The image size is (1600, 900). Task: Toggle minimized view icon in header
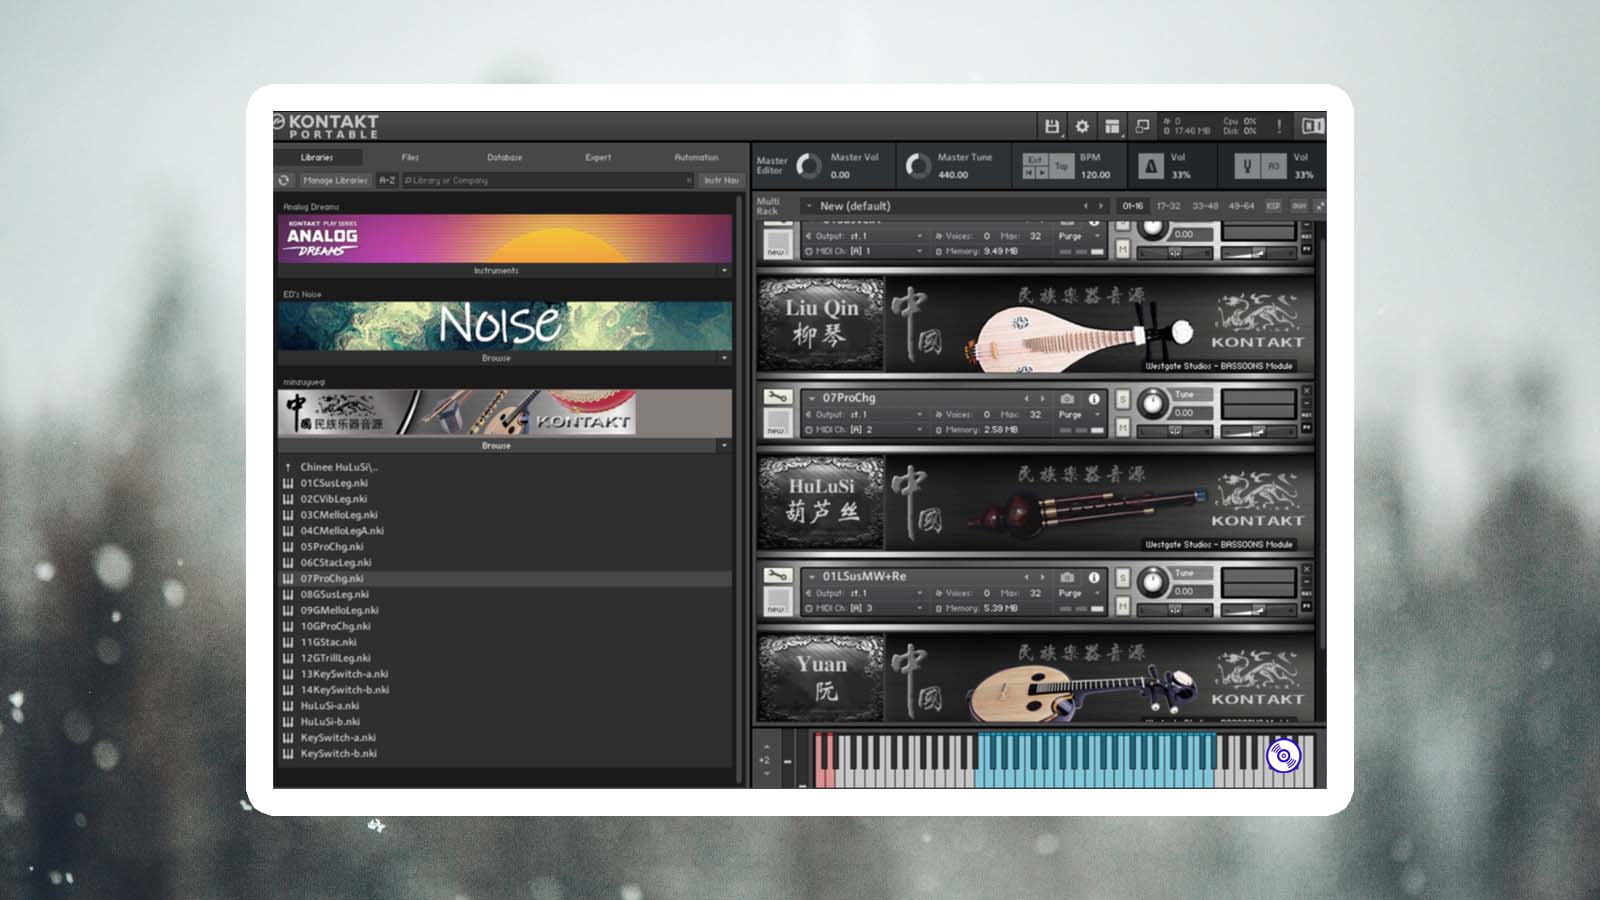coord(1142,126)
